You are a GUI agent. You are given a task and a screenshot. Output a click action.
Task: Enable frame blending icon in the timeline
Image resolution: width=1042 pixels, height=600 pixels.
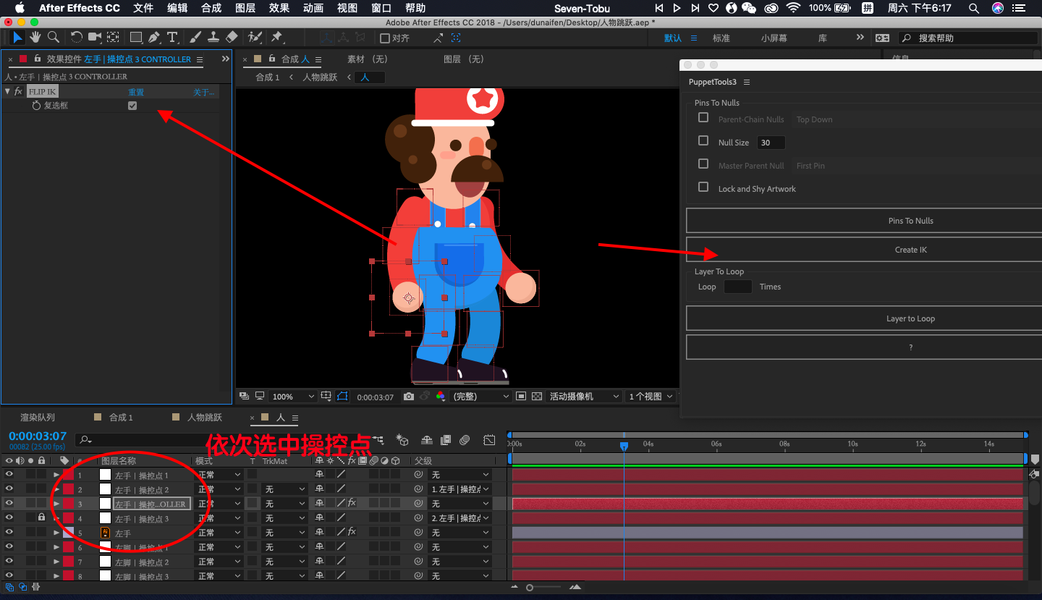coord(446,440)
